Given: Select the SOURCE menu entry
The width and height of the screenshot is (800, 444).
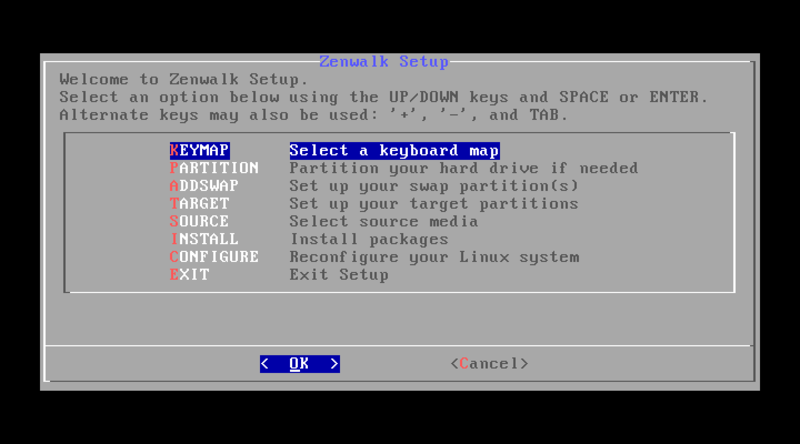Looking at the screenshot, I should [x=199, y=221].
